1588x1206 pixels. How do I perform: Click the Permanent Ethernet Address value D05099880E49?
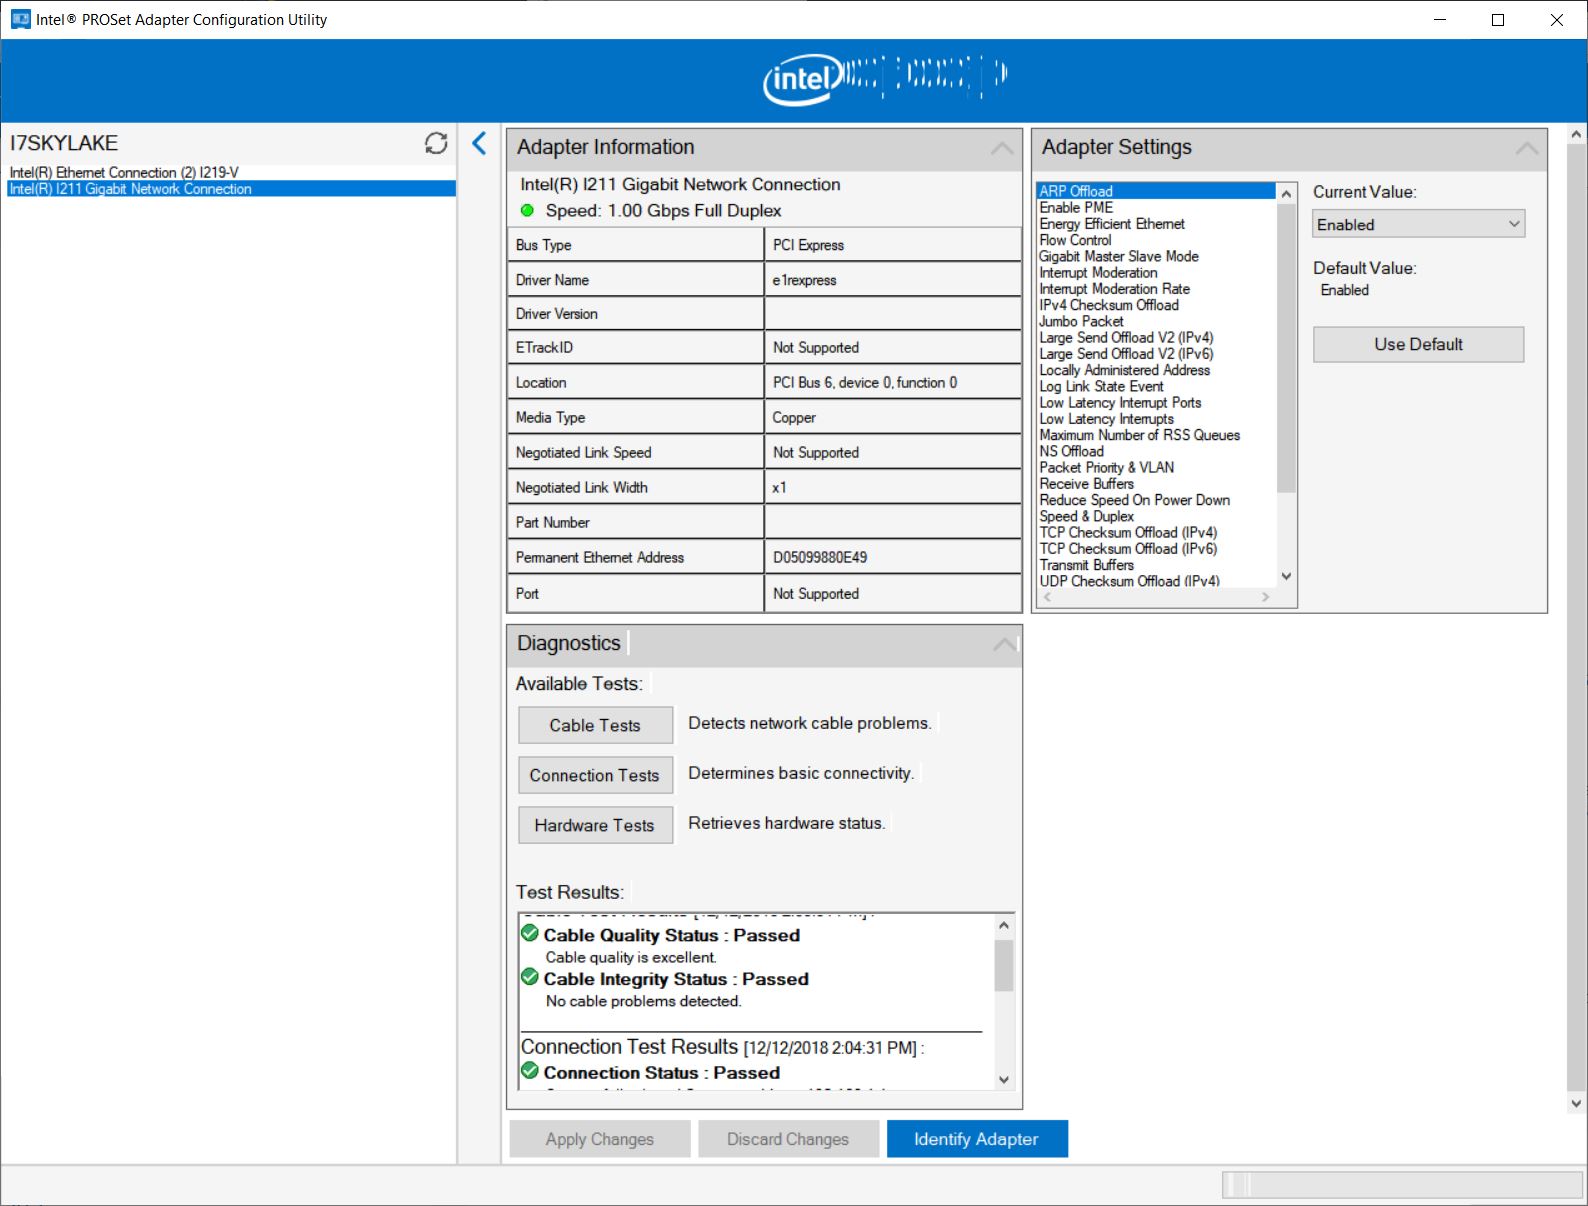(820, 557)
